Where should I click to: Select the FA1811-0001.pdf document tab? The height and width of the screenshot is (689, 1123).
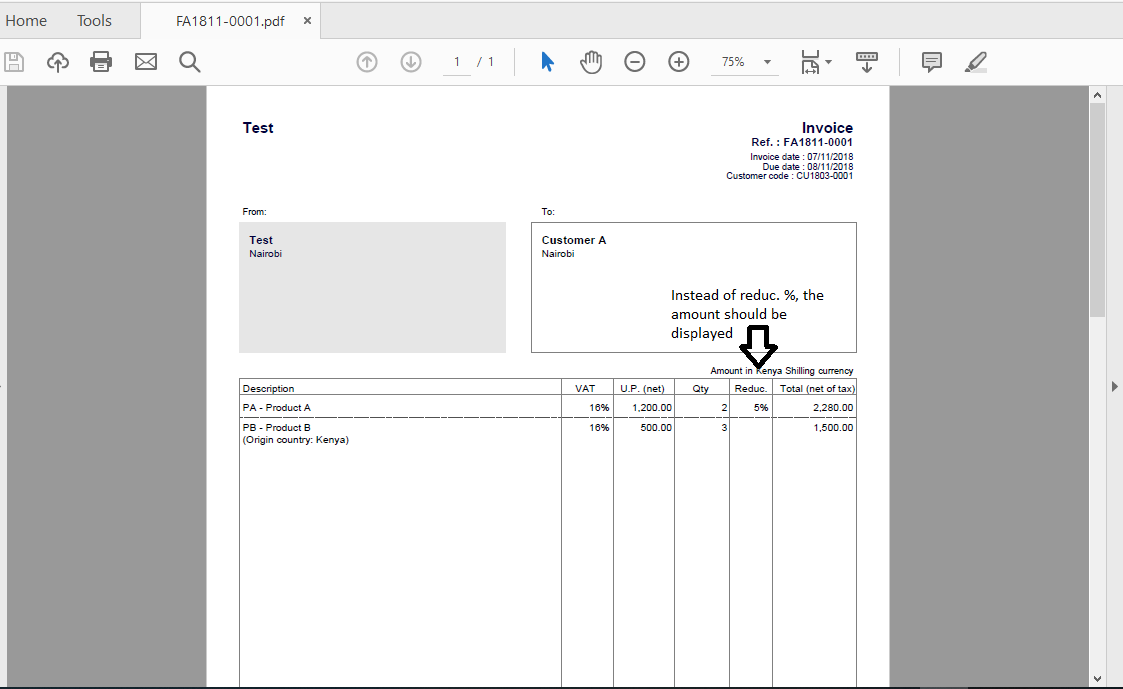click(x=230, y=21)
